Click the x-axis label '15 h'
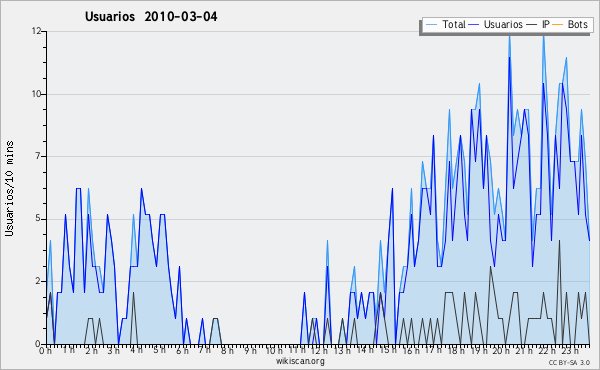600x370 pixels. pyautogui.click(x=388, y=350)
